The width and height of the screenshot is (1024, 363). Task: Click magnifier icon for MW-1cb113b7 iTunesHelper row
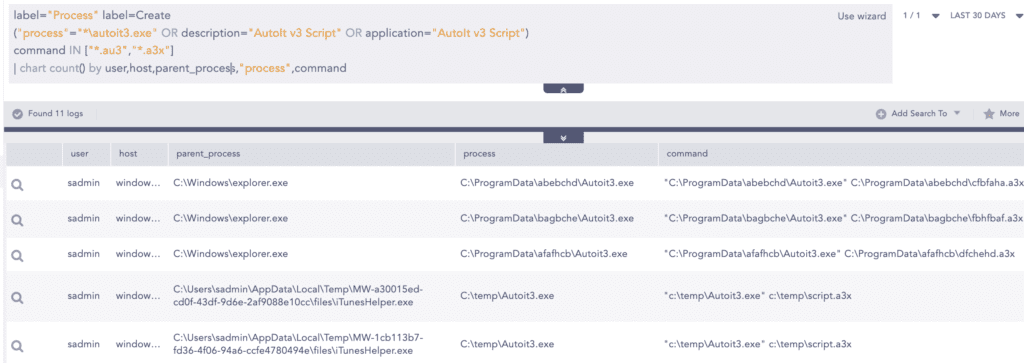tap(18, 346)
